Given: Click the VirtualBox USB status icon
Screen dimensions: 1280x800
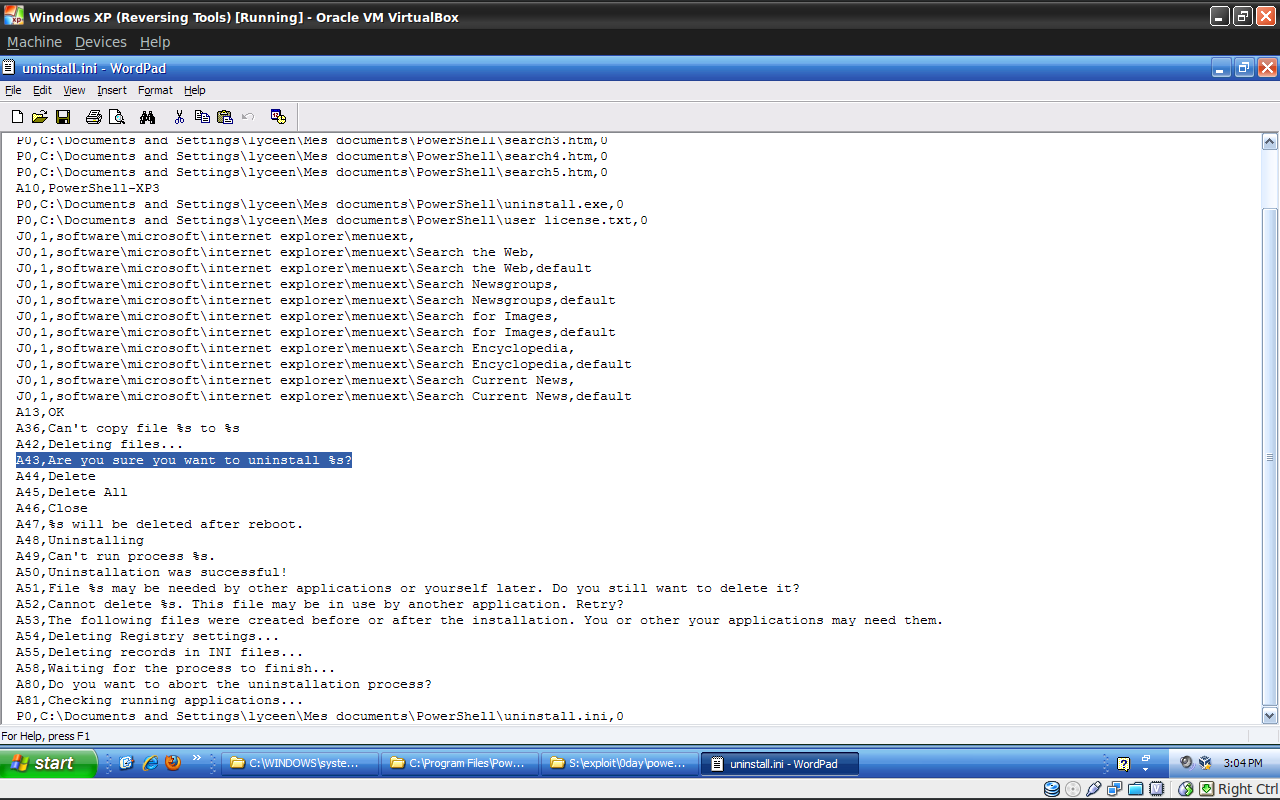Looking at the screenshot, I should pos(1094,789).
